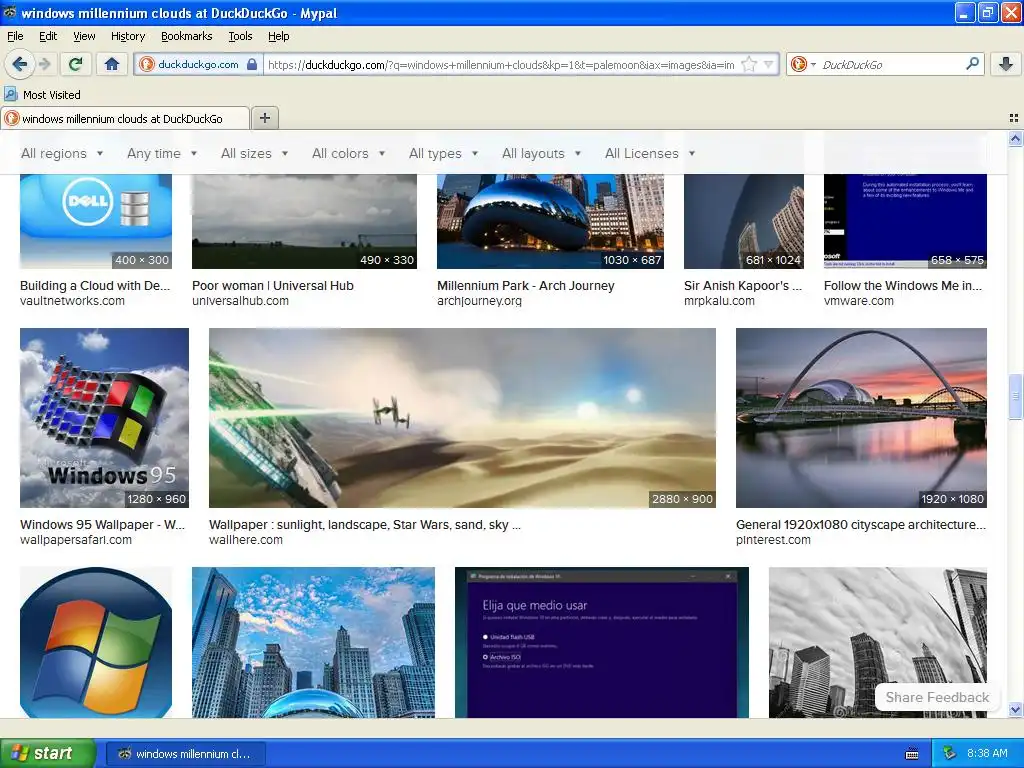1024x768 pixels.
Task: Click the scrollbar up arrow
Action: point(1015,138)
